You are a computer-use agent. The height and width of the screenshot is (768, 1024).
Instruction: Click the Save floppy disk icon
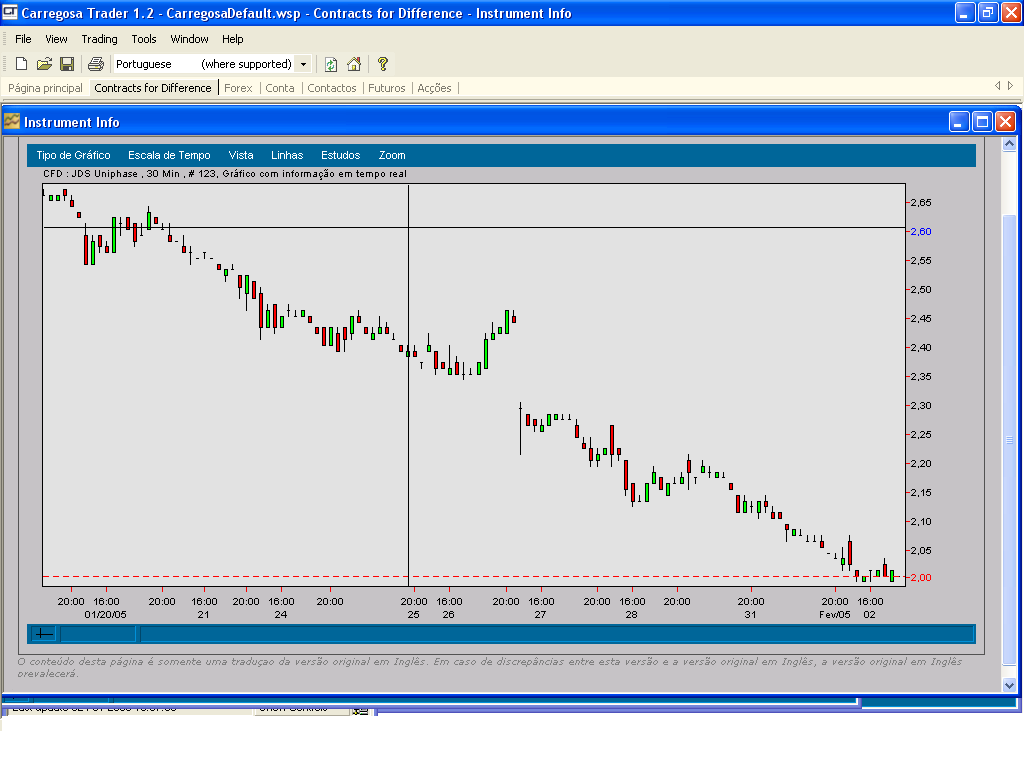click(x=67, y=64)
